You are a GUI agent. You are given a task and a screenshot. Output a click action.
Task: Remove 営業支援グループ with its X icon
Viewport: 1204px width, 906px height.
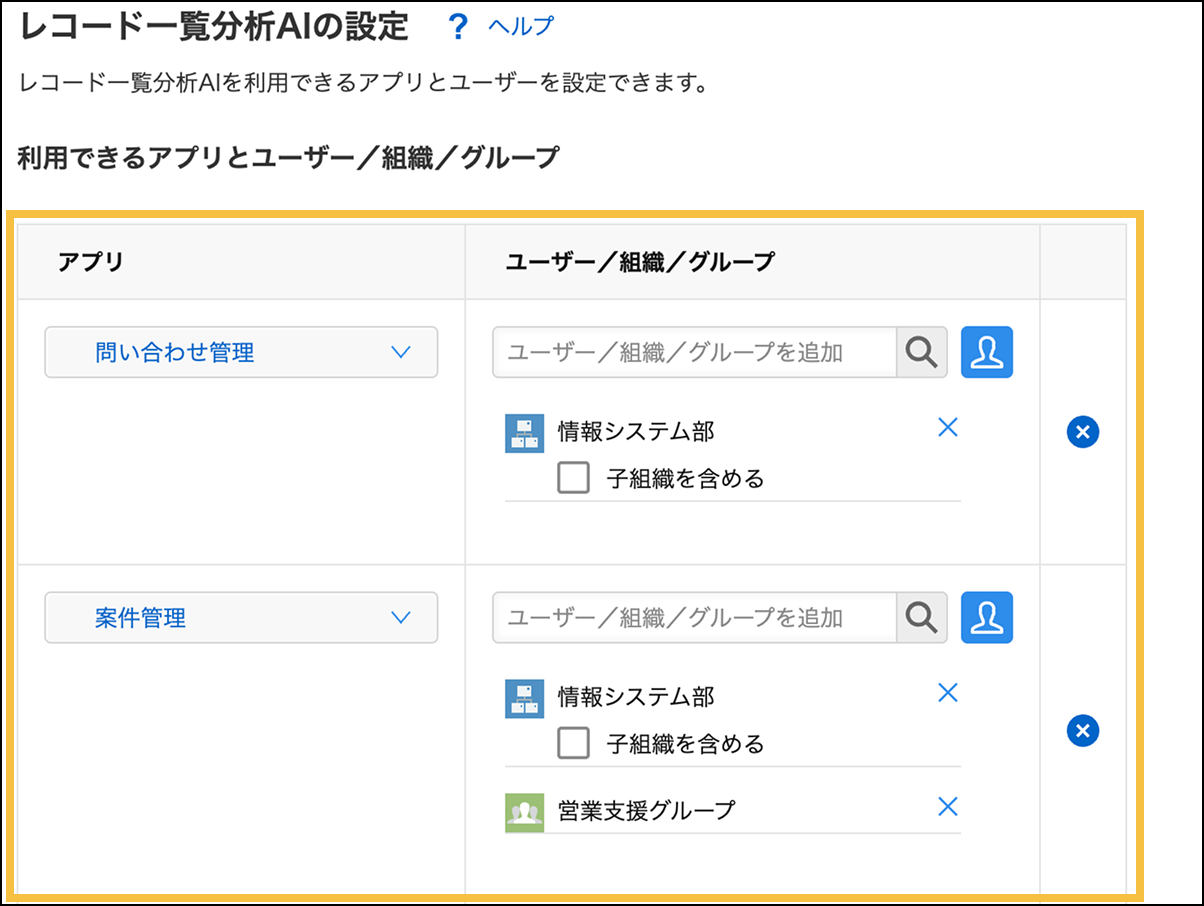(x=947, y=807)
